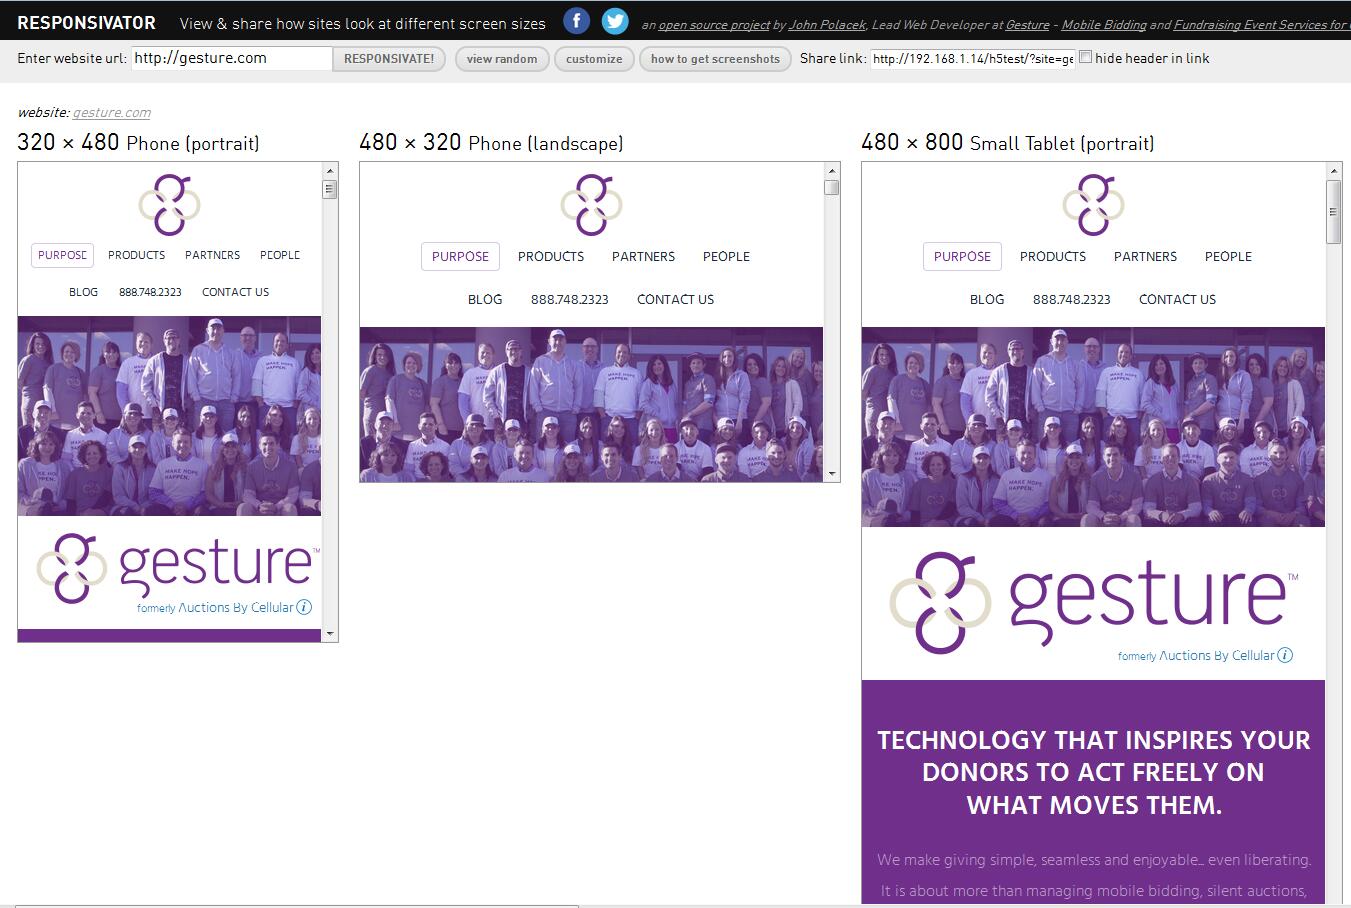Open the gesture.com website link

(112, 113)
